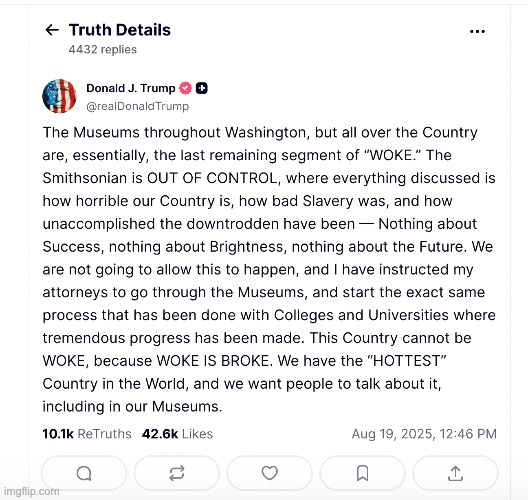Visit the @realDonaldTrump handle link
Viewport: 528px width, 500px height.
click(x=137, y=106)
